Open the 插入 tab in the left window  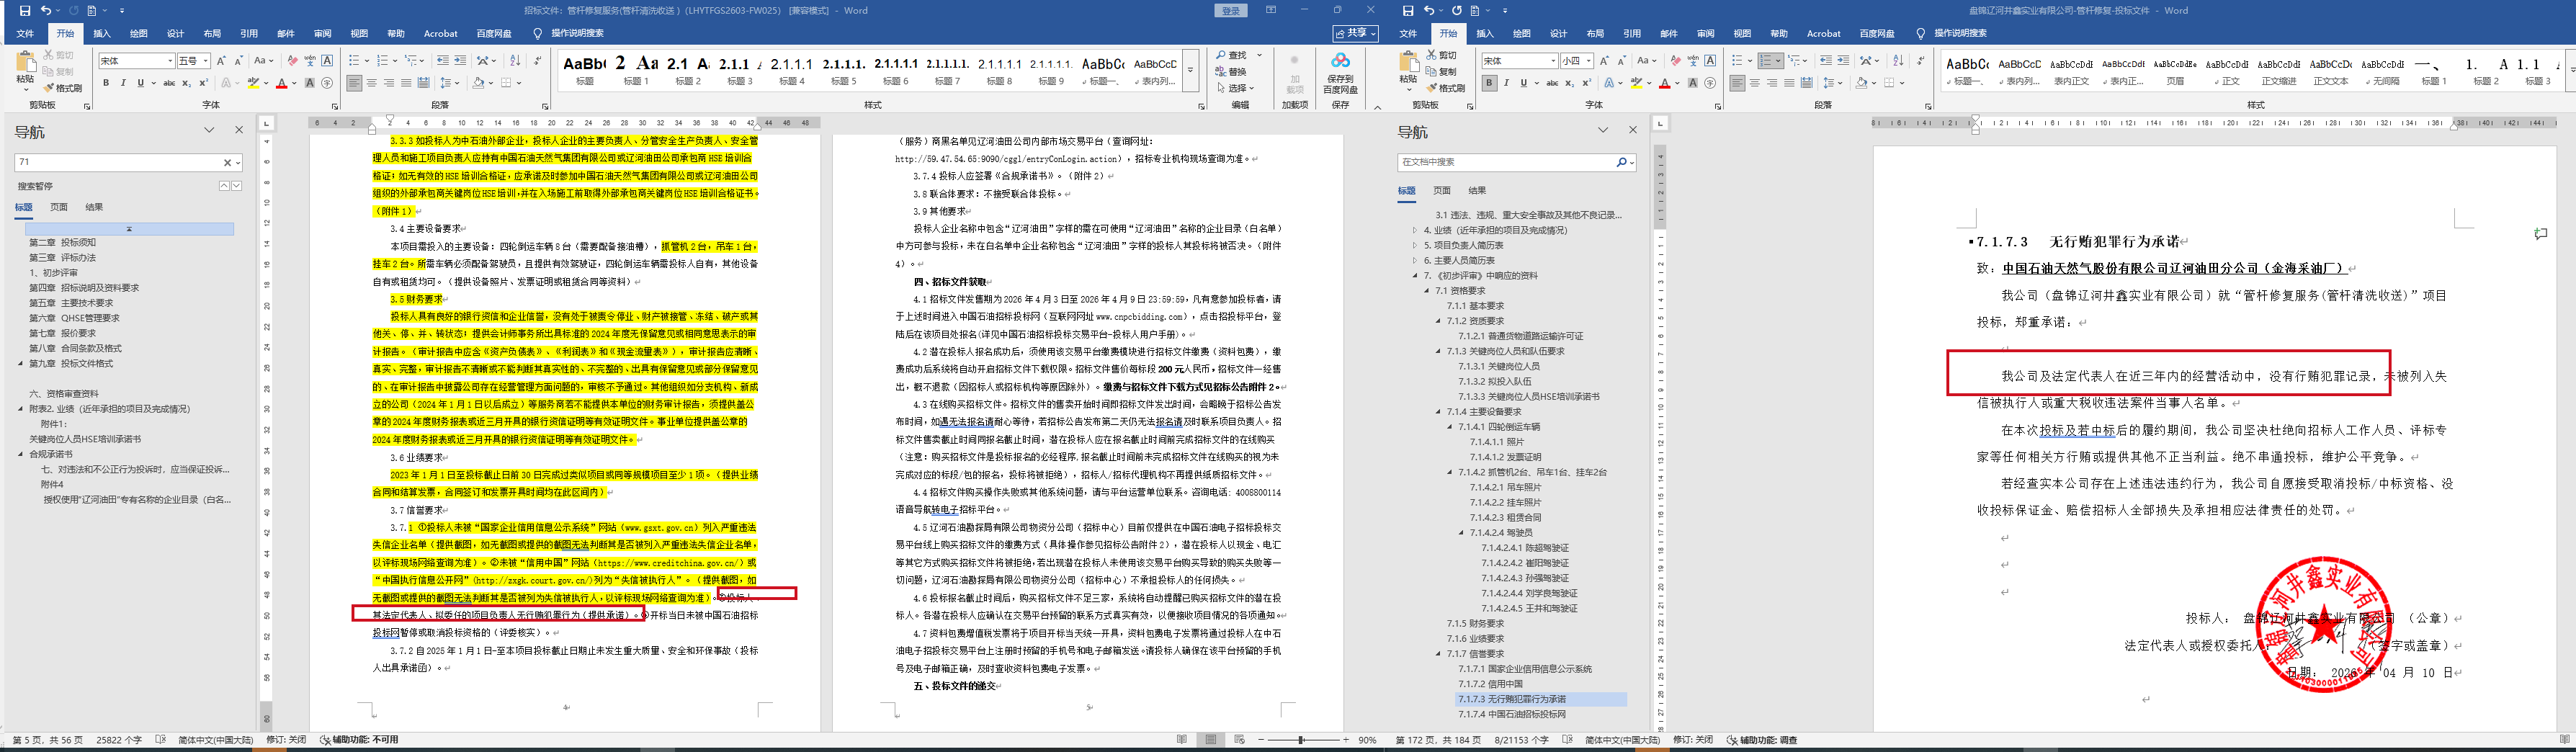pyautogui.click(x=102, y=33)
